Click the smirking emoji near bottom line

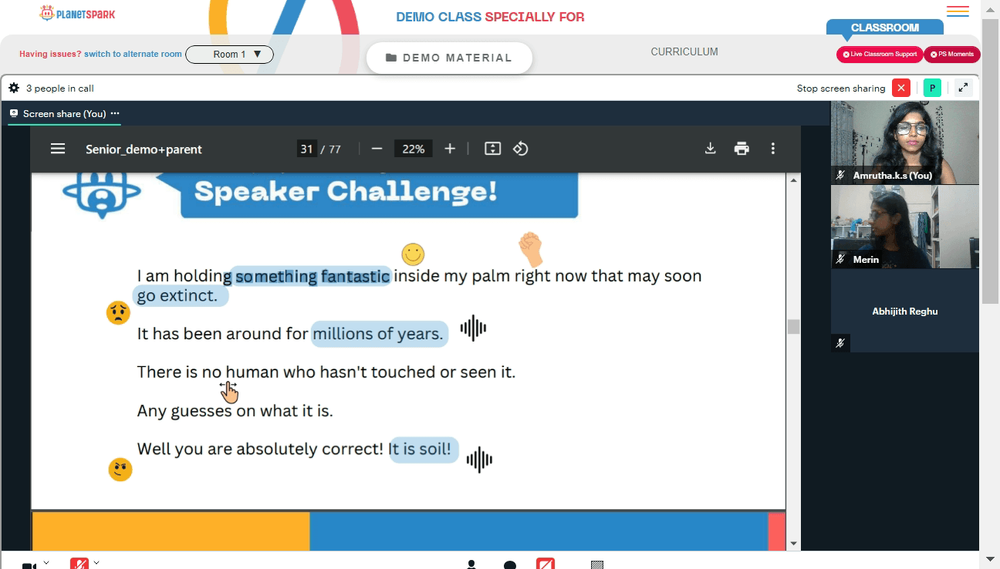120,469
